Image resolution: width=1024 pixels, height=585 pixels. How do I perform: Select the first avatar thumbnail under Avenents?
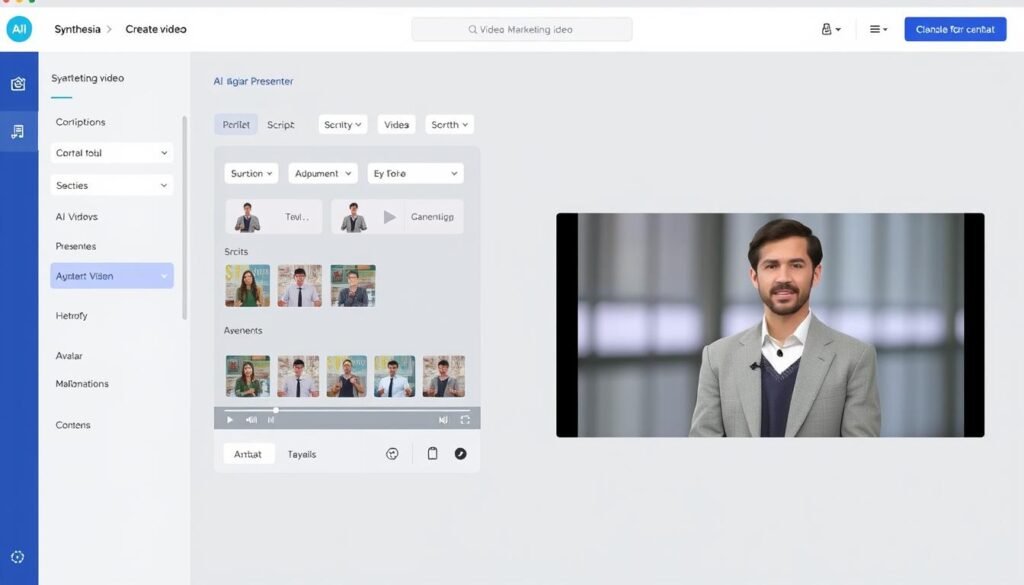247,374
